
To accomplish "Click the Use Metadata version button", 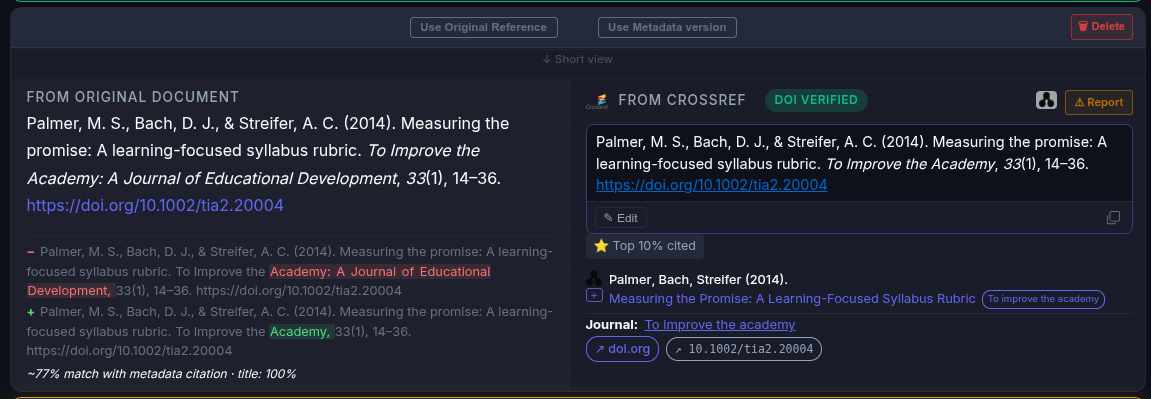I will tap(667, 27).
